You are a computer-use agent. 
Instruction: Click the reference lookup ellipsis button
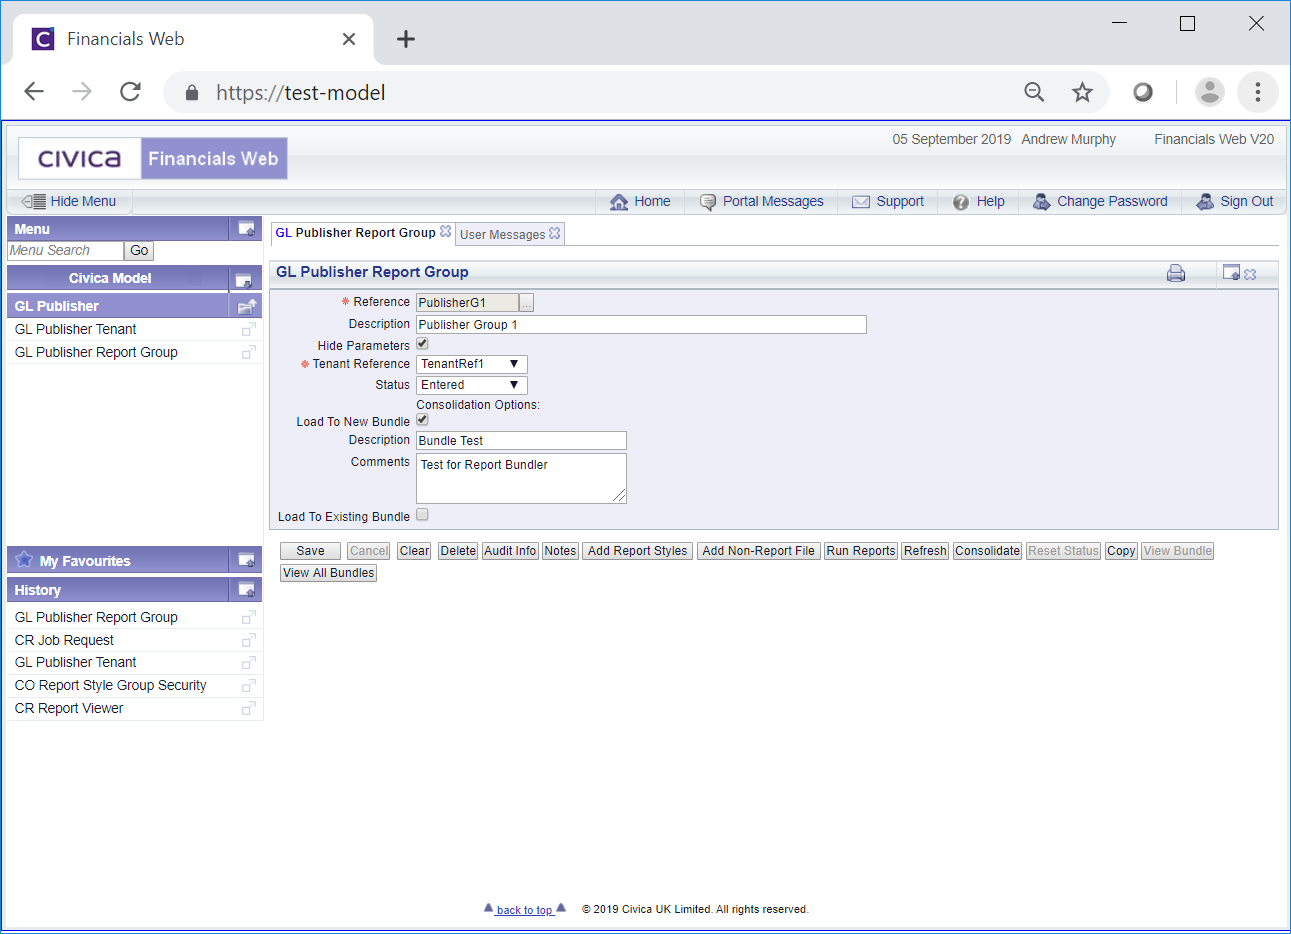(527, 303)
